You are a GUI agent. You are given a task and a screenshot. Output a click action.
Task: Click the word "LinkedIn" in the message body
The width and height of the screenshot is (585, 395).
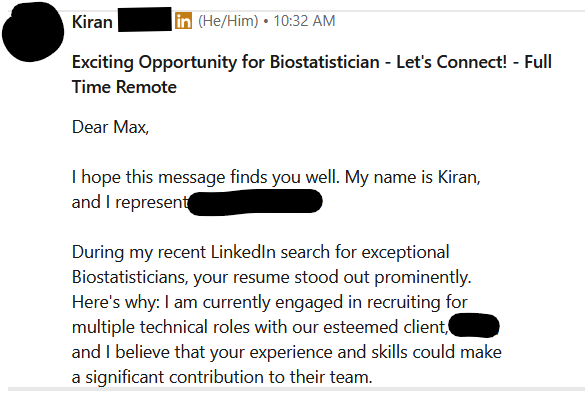tap(243, 252)
